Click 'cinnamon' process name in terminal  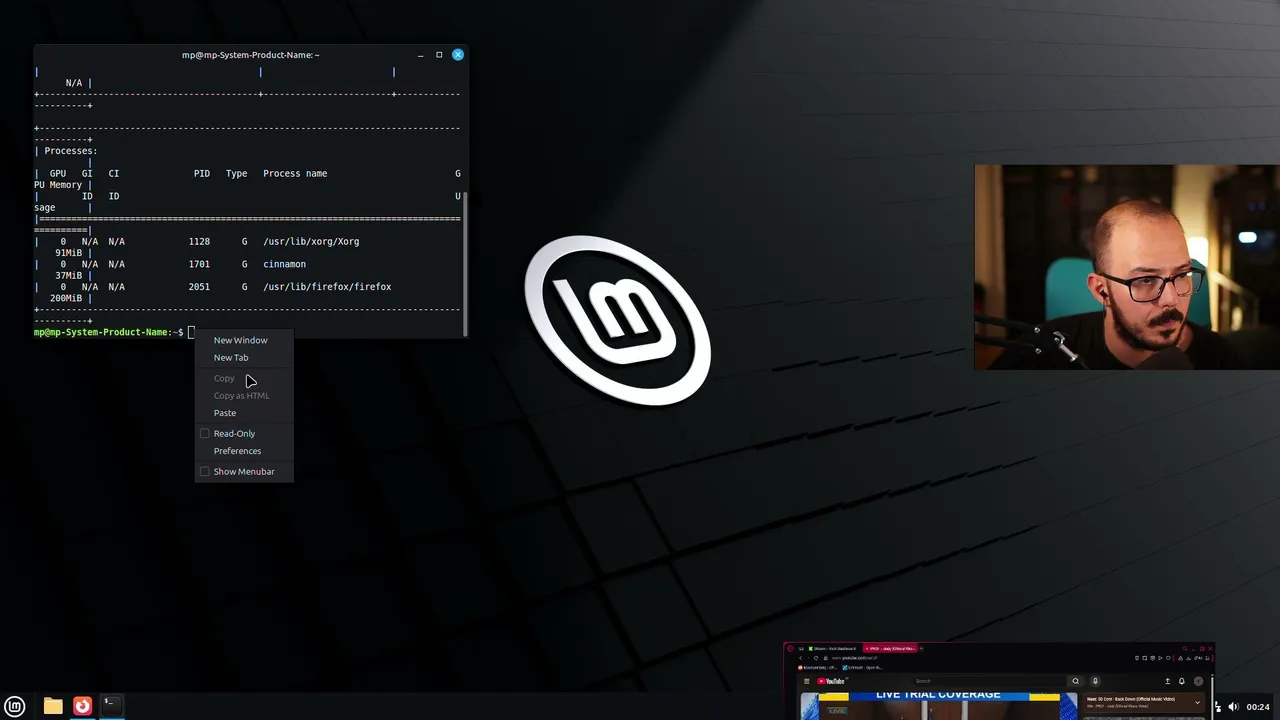coord(284,264)
